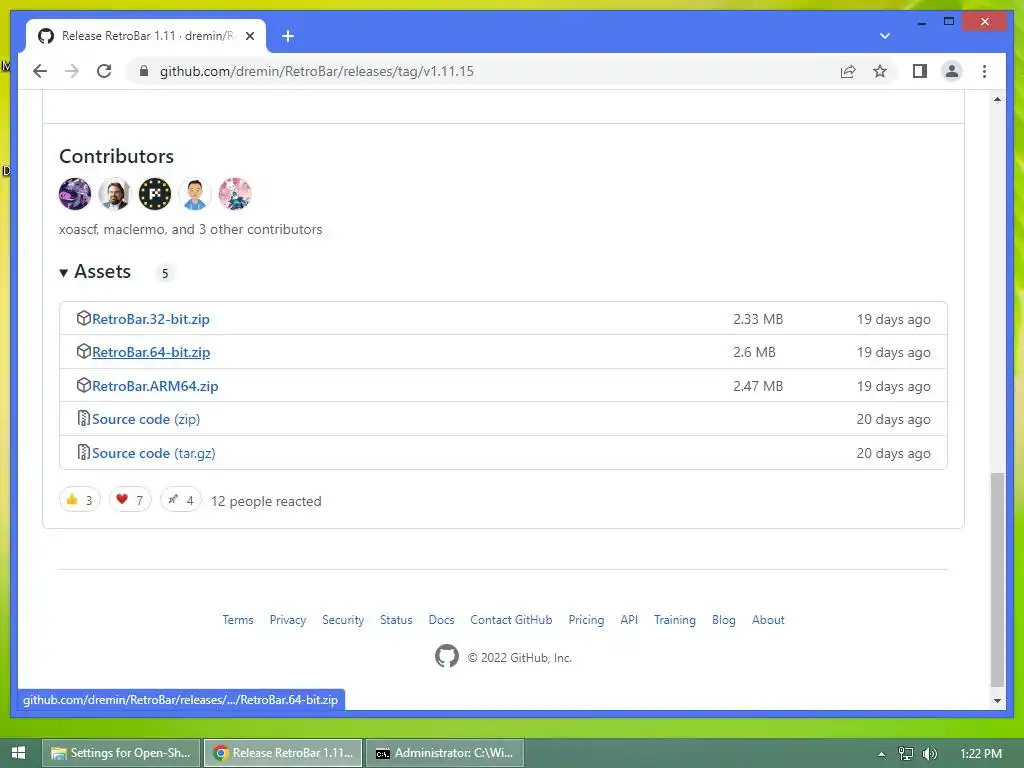Viewport: 1024px width, 768px height.
Task: Click package icon beside RetroBar.ARM64.zip
Action: (x=84, y=385)
